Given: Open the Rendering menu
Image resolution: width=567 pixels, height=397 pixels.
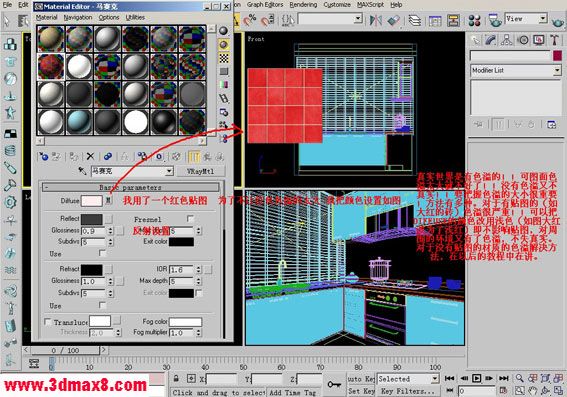Looking at the screenshot, I should (x=303, y=5).
